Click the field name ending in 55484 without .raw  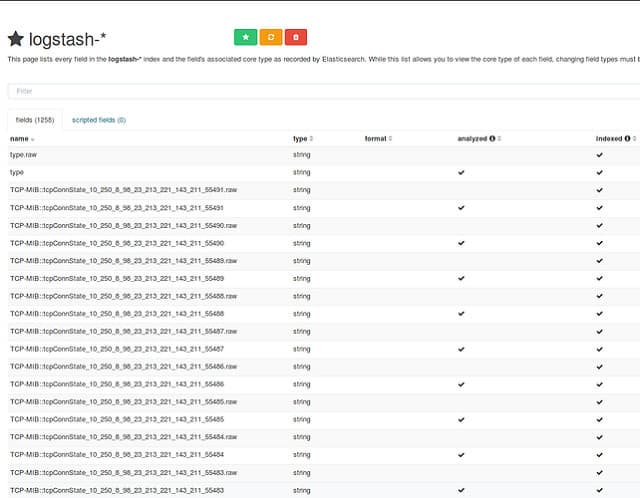point(117,454)
